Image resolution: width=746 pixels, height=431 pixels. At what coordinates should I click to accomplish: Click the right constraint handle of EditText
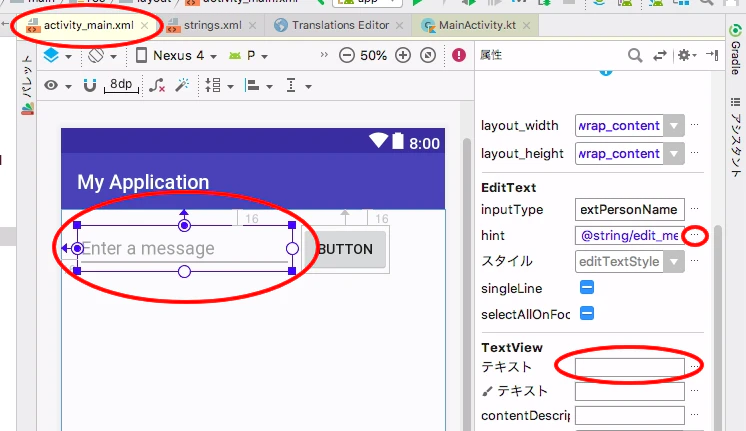coord(292,248)
